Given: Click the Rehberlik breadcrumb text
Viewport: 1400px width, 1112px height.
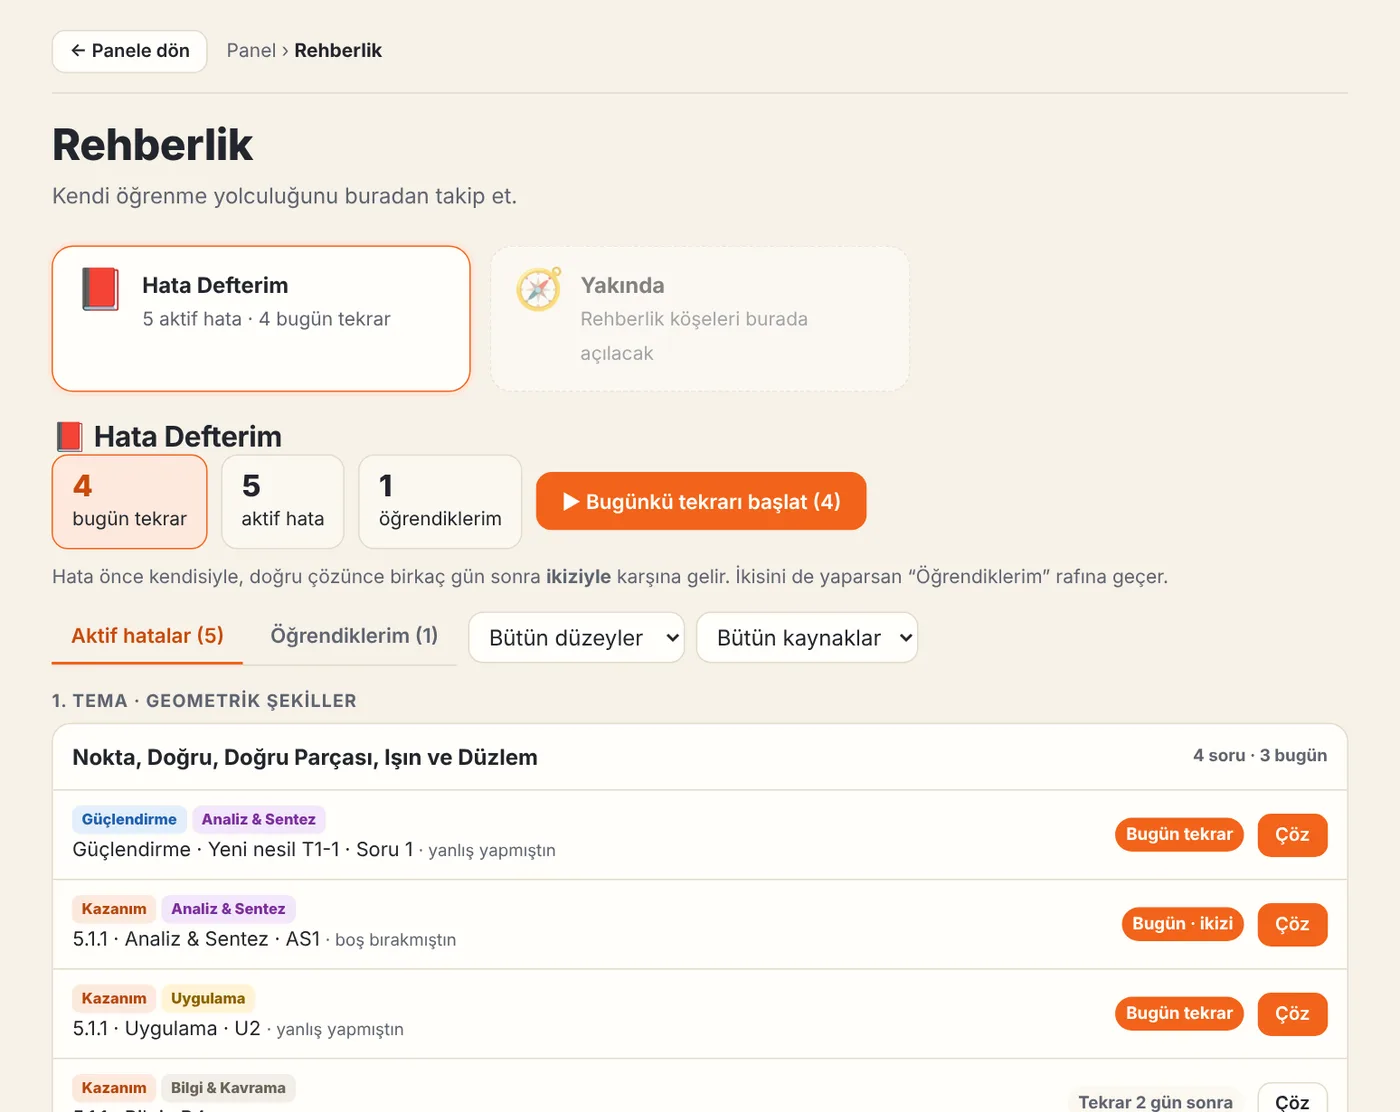Looking at the screenshot, I should tap(338, 51).
